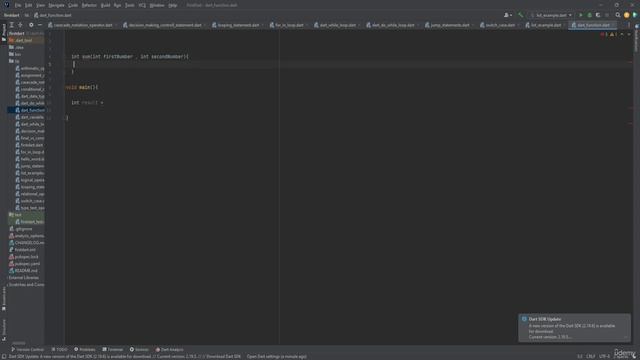
Task: Open the TODO tool window
Action: tap(60, 350)
